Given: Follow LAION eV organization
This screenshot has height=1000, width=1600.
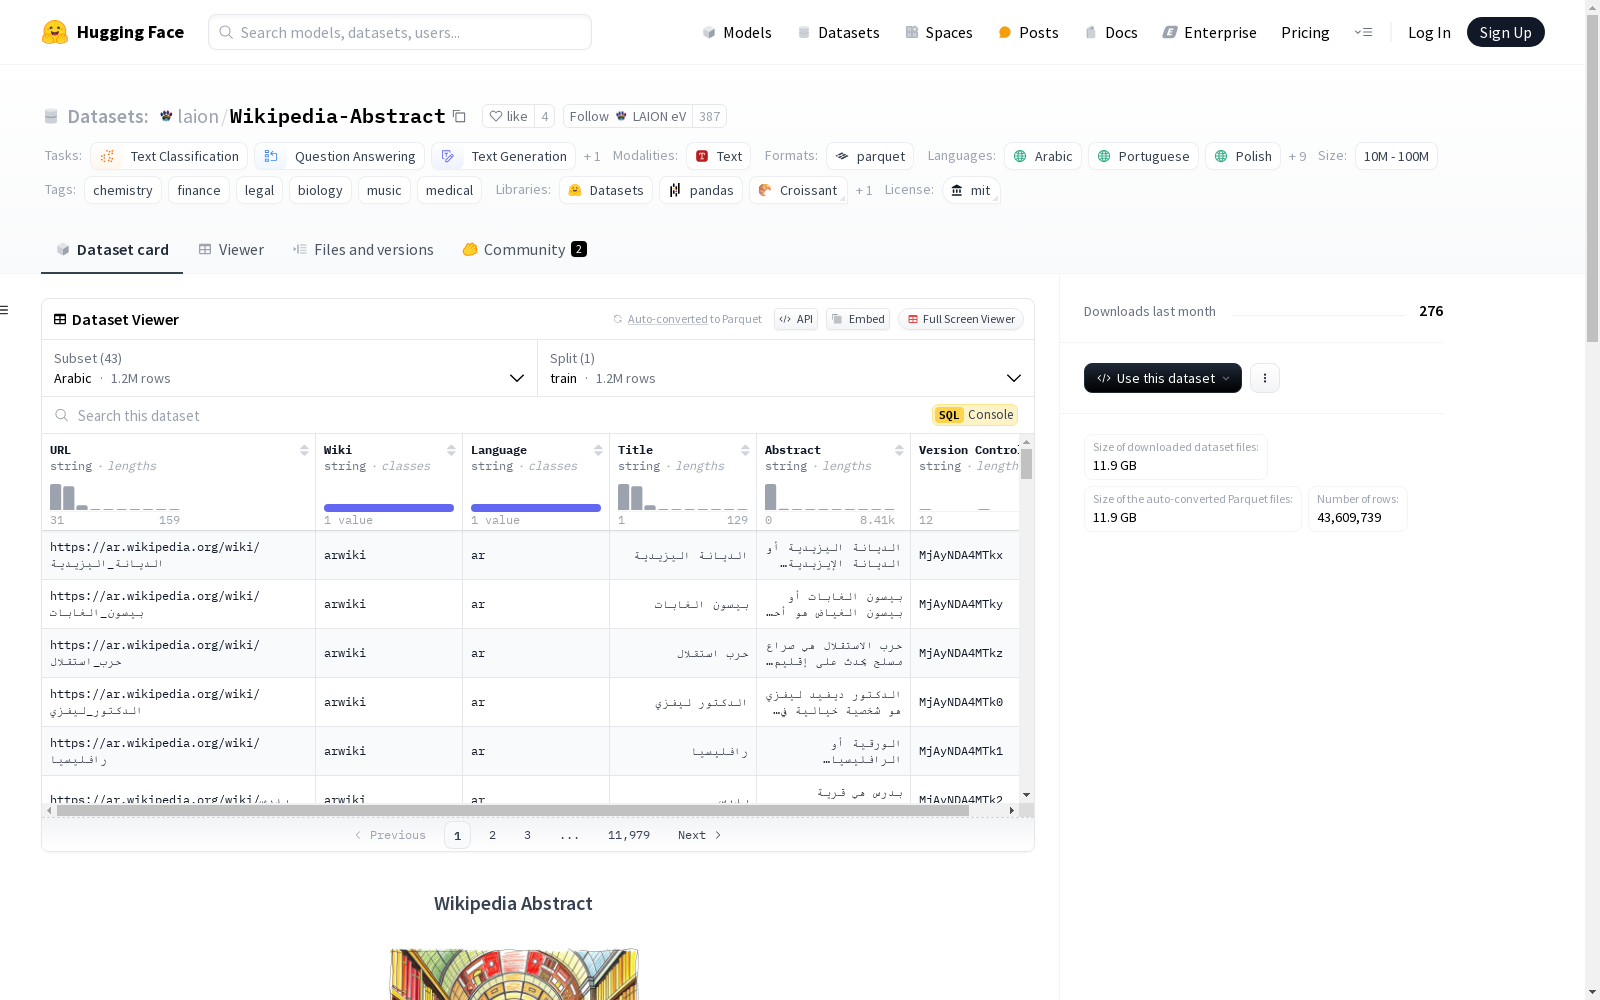Looking at the screenshot, I should coord(628,116).
